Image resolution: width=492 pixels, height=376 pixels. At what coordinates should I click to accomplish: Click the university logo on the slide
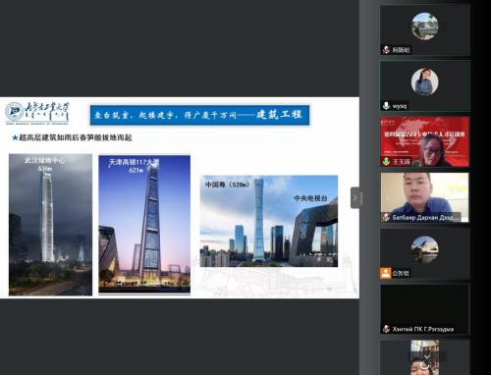click(37, 113)
